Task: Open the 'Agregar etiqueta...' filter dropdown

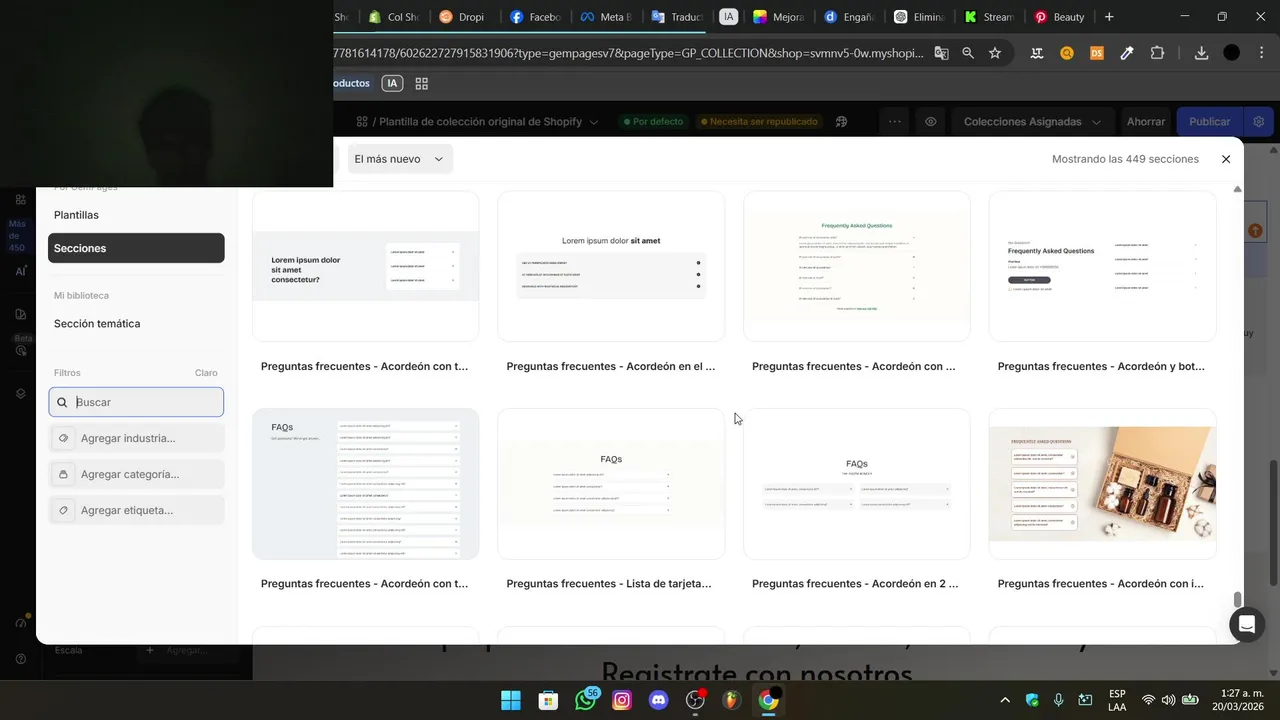Action: tap(136, 510)
